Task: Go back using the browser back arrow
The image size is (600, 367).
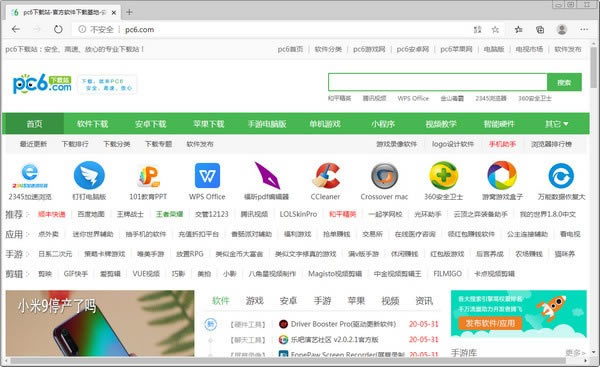Action: tap(16, 29)
